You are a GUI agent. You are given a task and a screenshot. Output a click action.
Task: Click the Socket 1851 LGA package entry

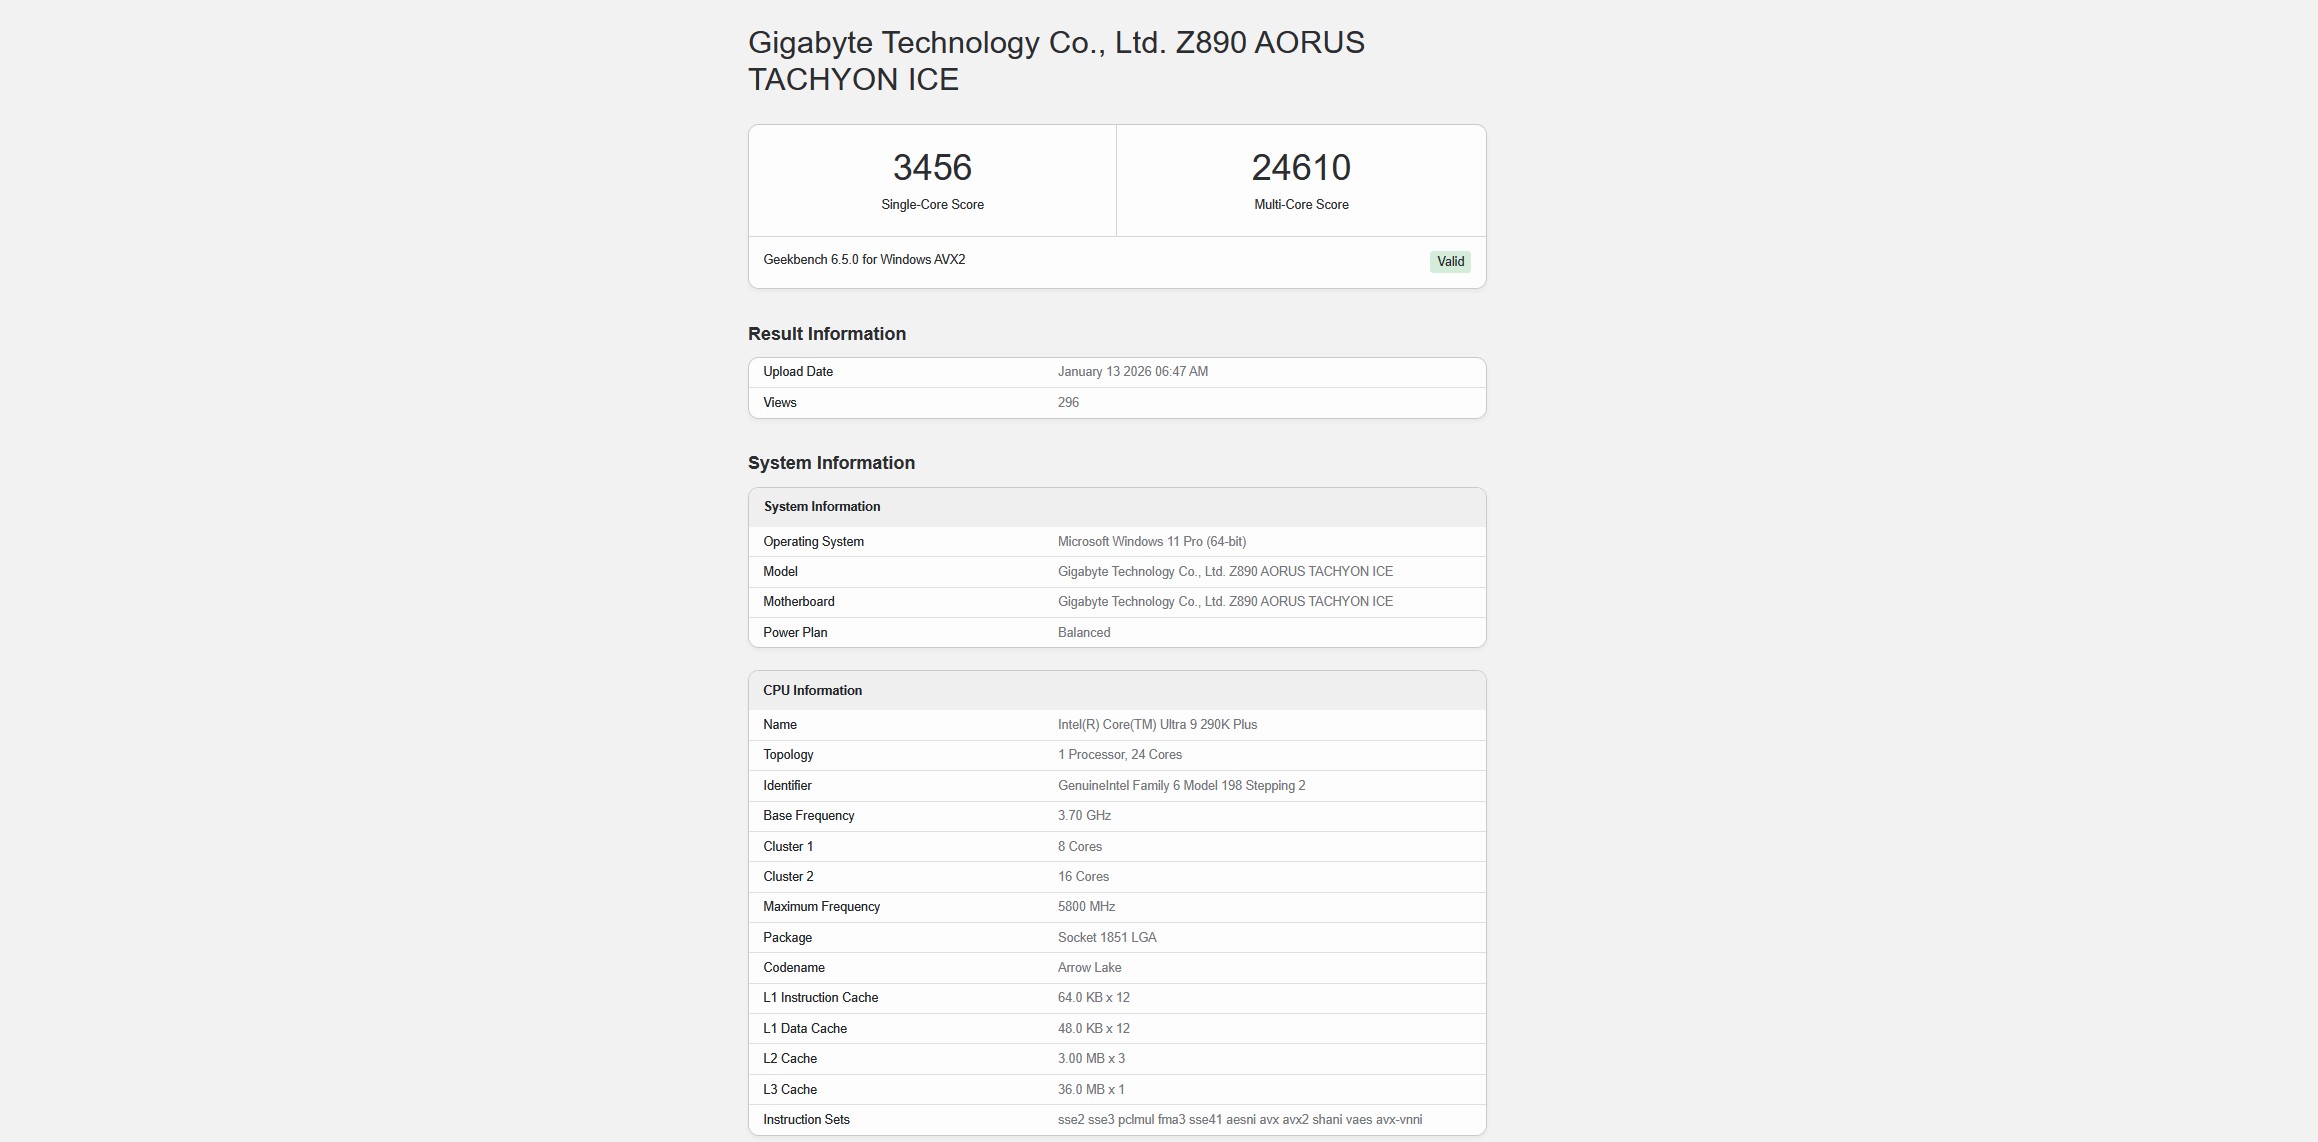click(x=1107, y=937)
